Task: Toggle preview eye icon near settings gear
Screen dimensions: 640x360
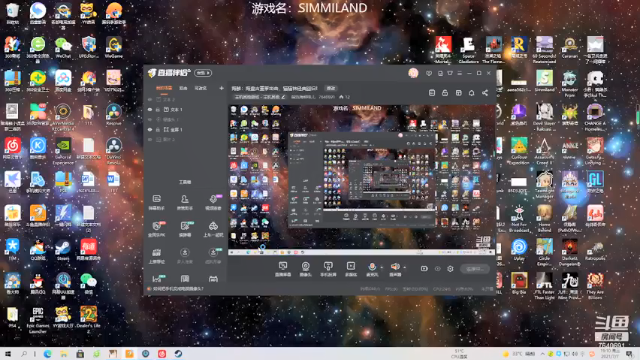Action: (x=438, y=269)
